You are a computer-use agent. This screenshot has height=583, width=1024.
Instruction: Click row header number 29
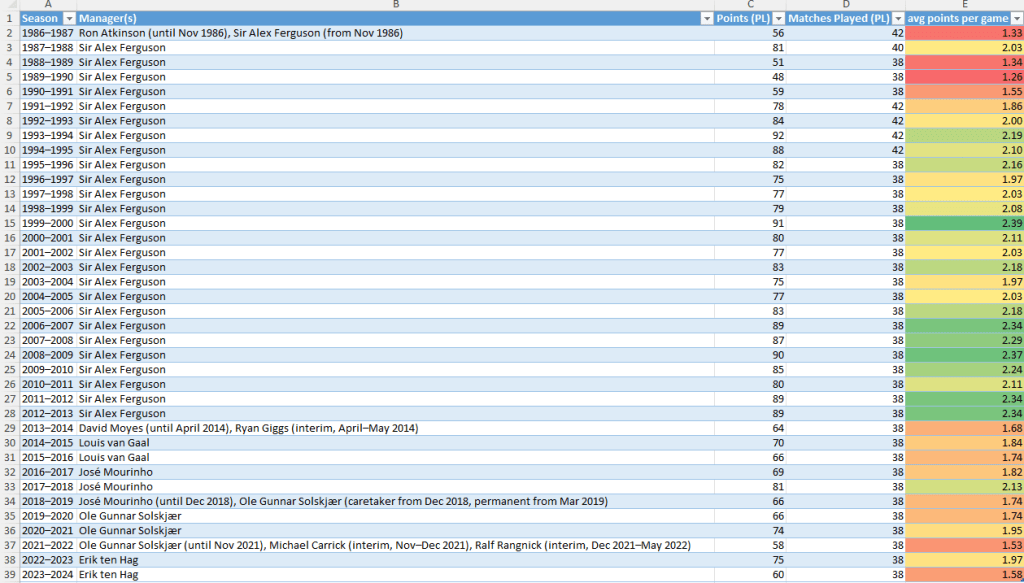pos(9,428)
